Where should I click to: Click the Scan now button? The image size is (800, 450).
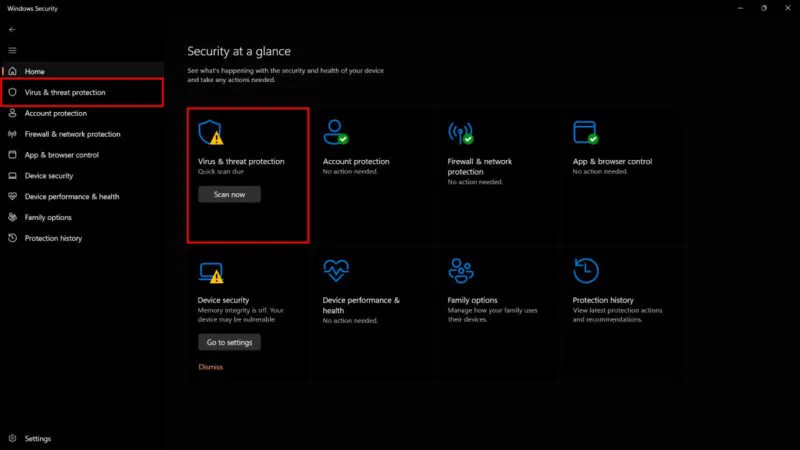[229, 194]
